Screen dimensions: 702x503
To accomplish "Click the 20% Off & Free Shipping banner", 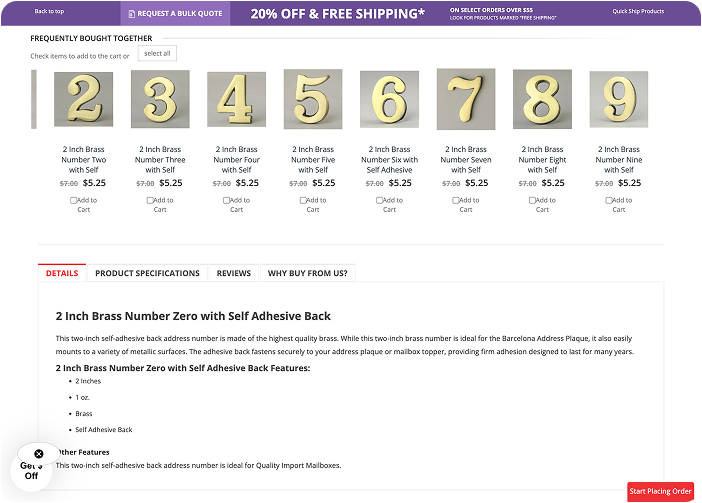I will (337, 14).
